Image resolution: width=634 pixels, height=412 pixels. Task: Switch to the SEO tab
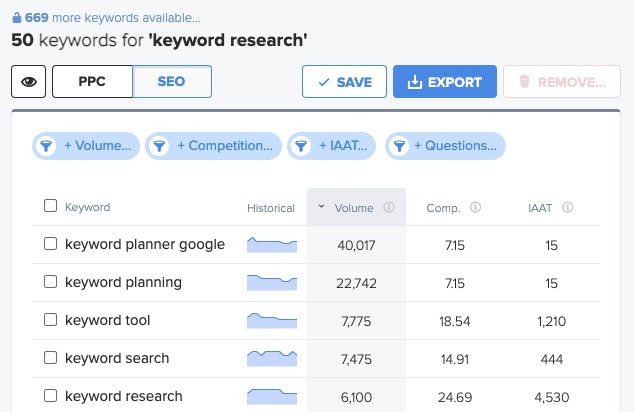172,82
